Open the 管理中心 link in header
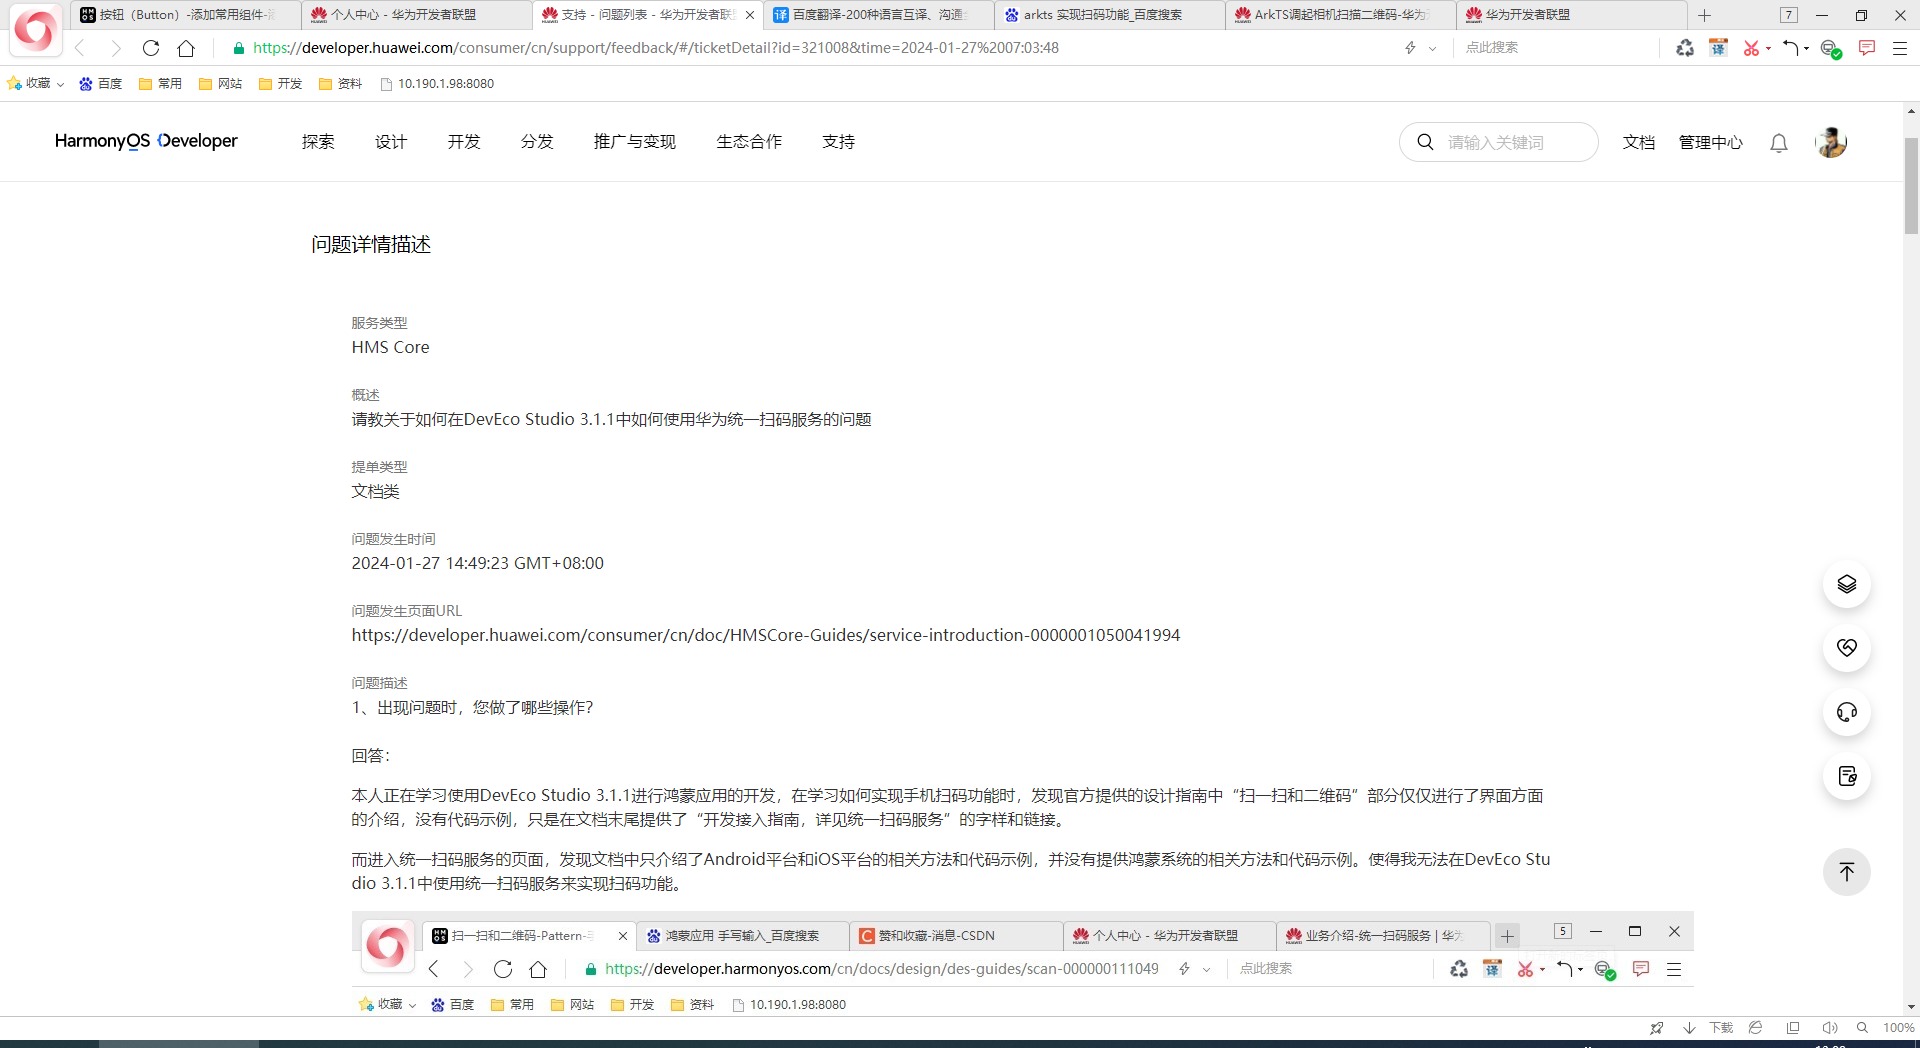Screen dimensions: 1920x1048 tap(1710, 142)
